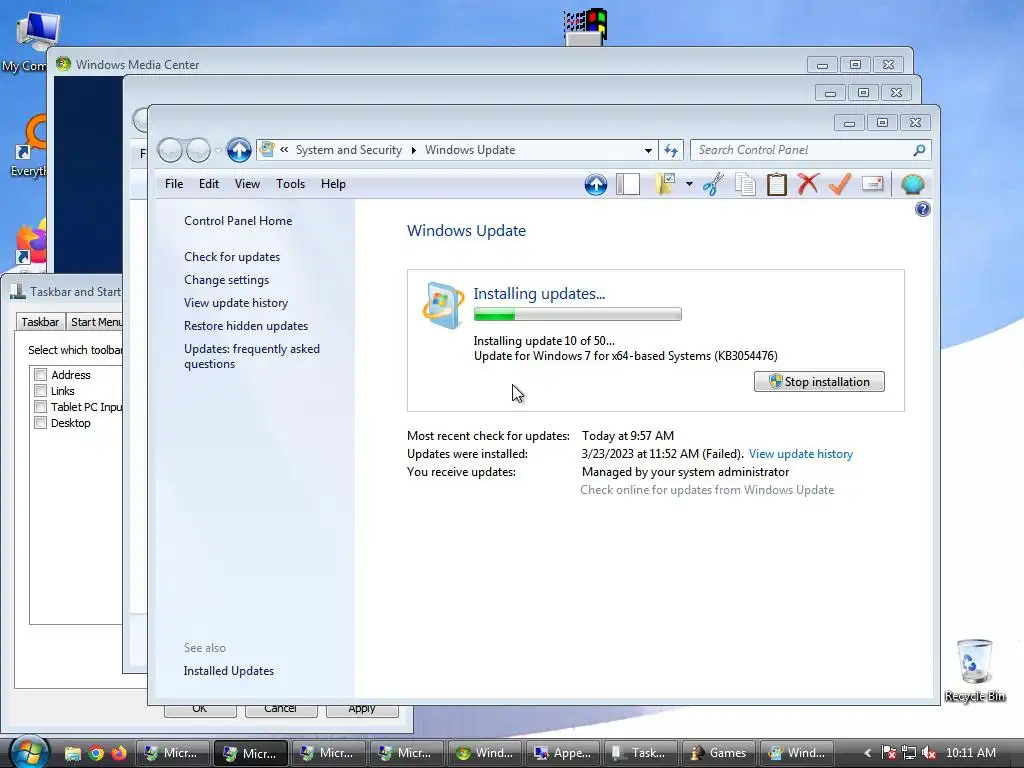The width and height of the screenshot is (1024, 768).
Task: Click the blue help question mark icon
Action: pos(922,209)
